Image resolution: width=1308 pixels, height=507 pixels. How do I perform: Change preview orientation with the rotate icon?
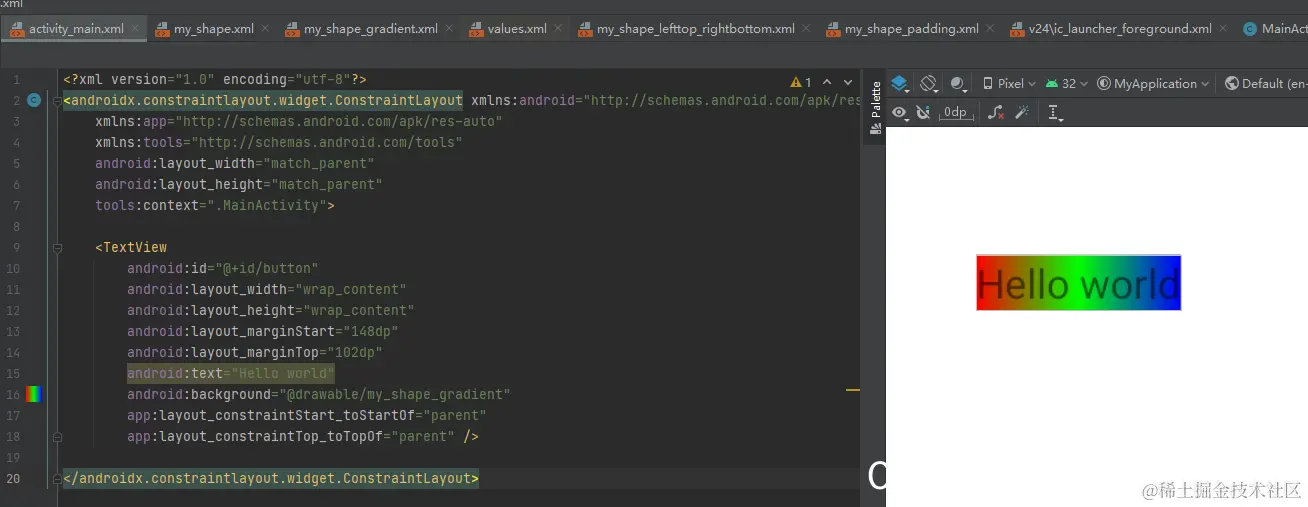click(x=929, y=84)
